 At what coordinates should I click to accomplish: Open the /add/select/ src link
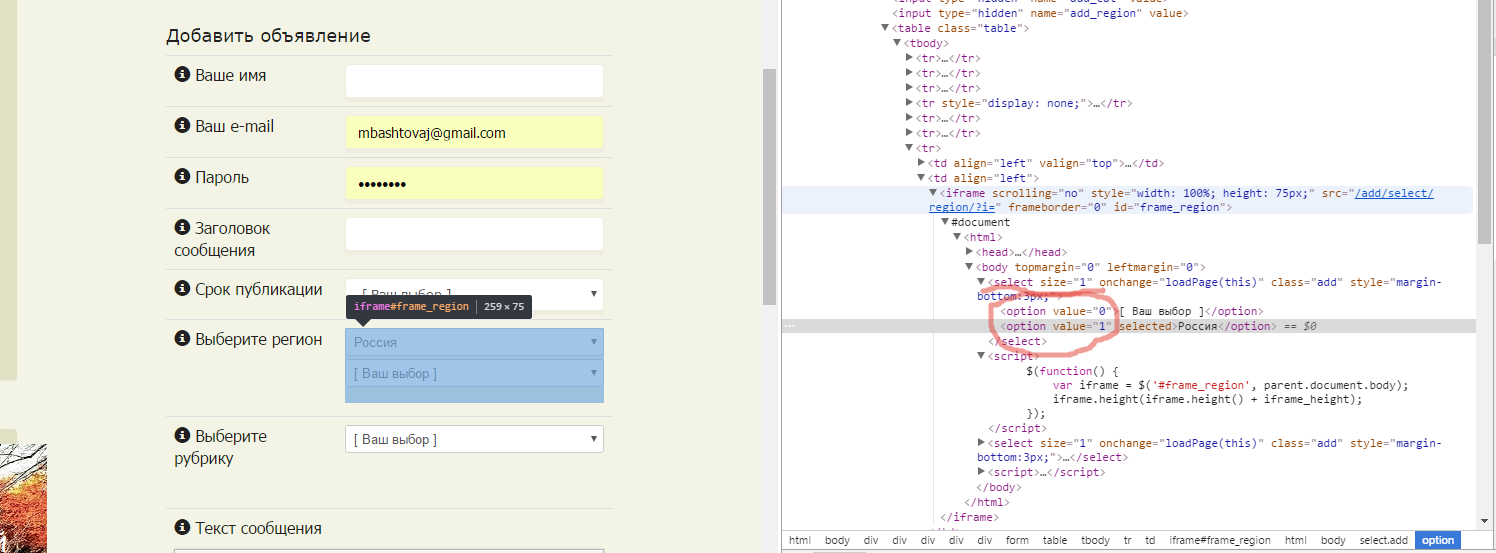[1393, 193]
